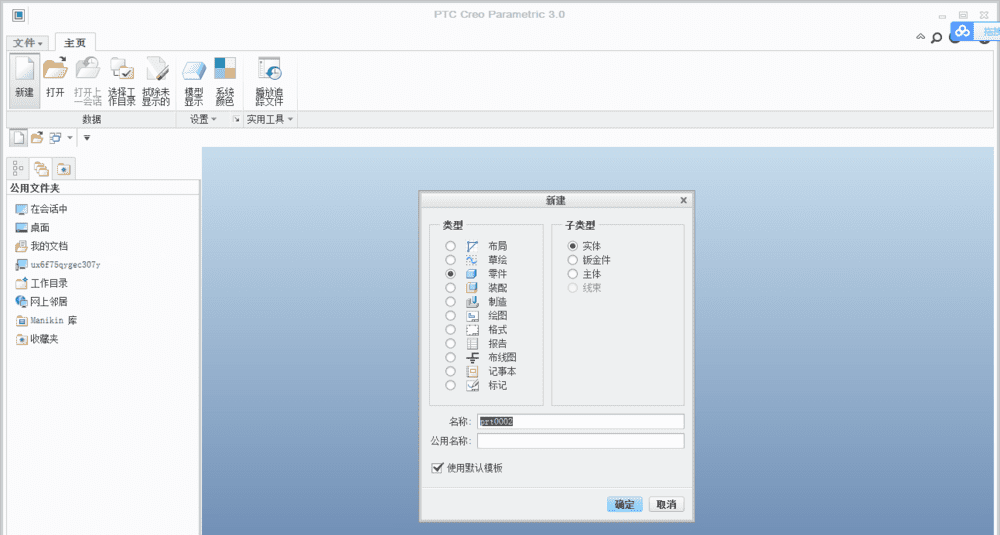1000x535 pixels.
Task: Choose the 主体 sub-type radio button
Action: (573, 274)
